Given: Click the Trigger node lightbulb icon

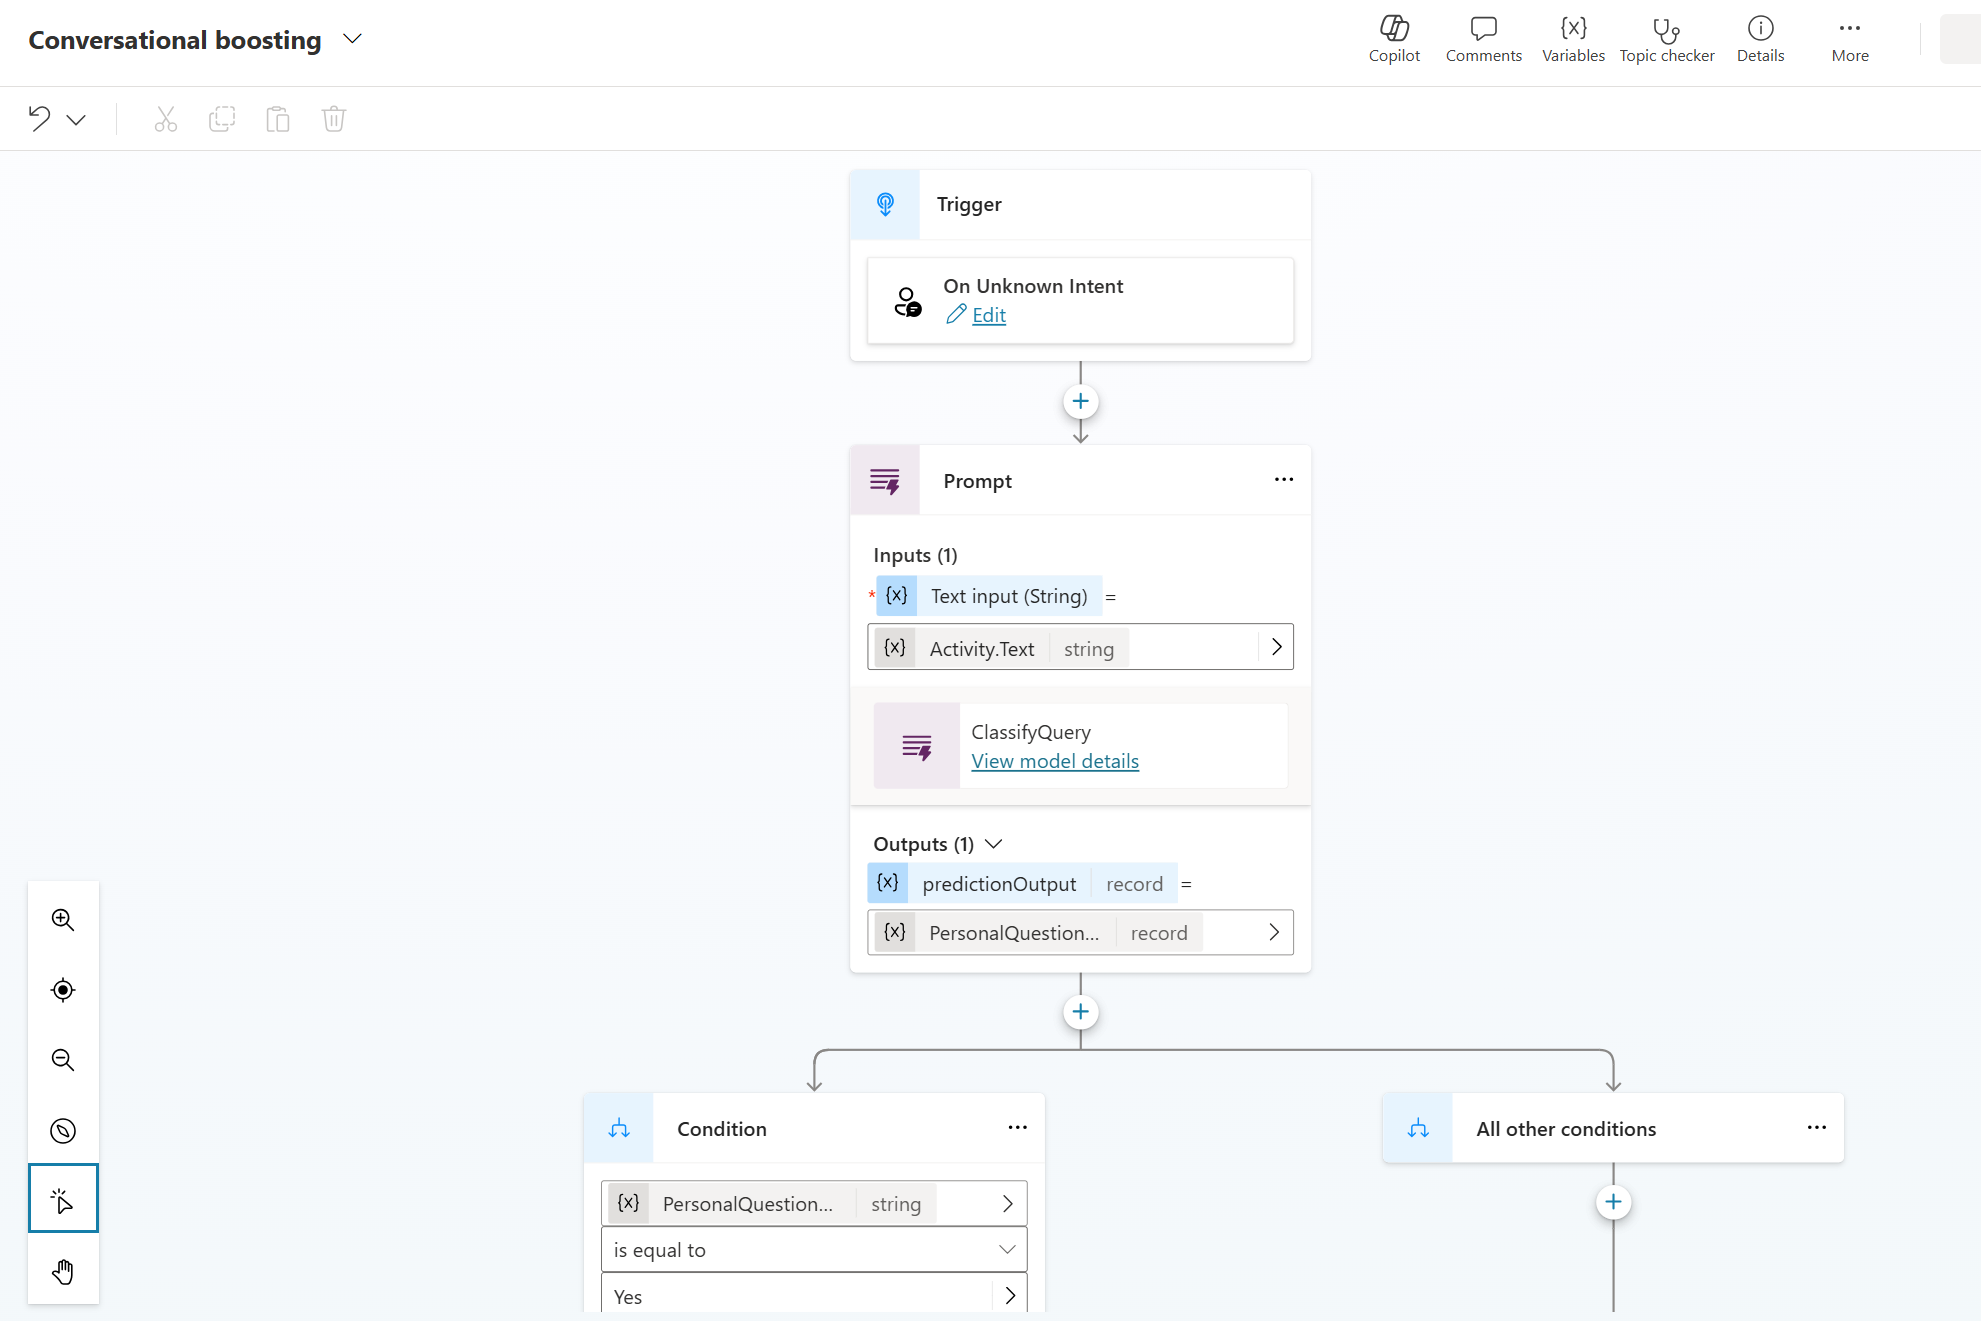Looking at the screenshot, I should (x=885, y=204).
